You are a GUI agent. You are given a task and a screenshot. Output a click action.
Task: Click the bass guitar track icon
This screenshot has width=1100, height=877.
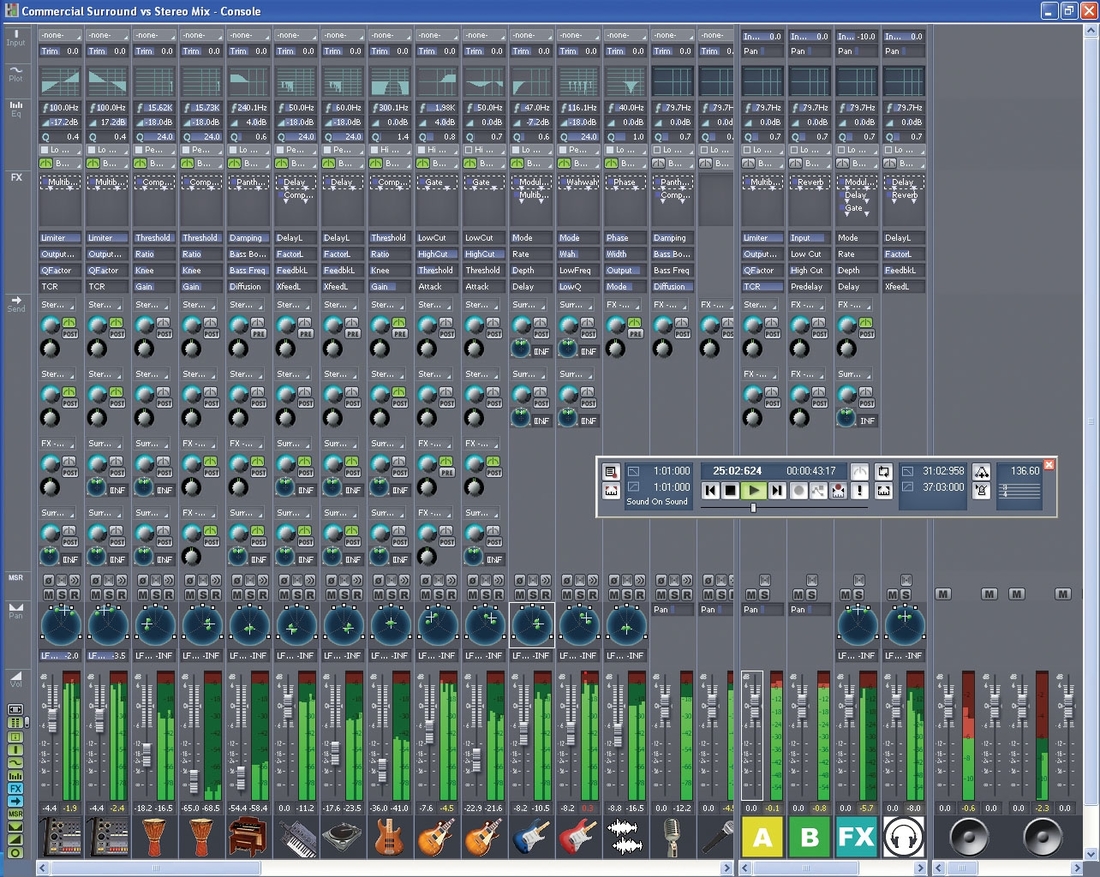pyautogui.click(x=390, y=836)
